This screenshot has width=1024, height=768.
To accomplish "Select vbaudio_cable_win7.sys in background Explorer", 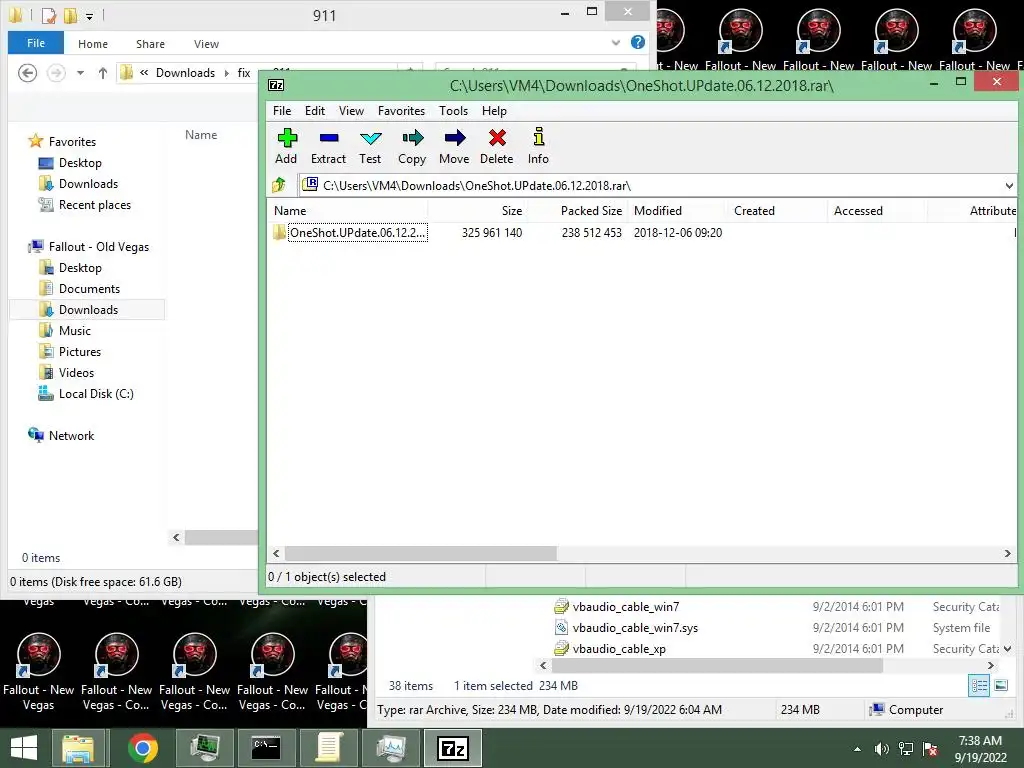I will coord(635,628).
